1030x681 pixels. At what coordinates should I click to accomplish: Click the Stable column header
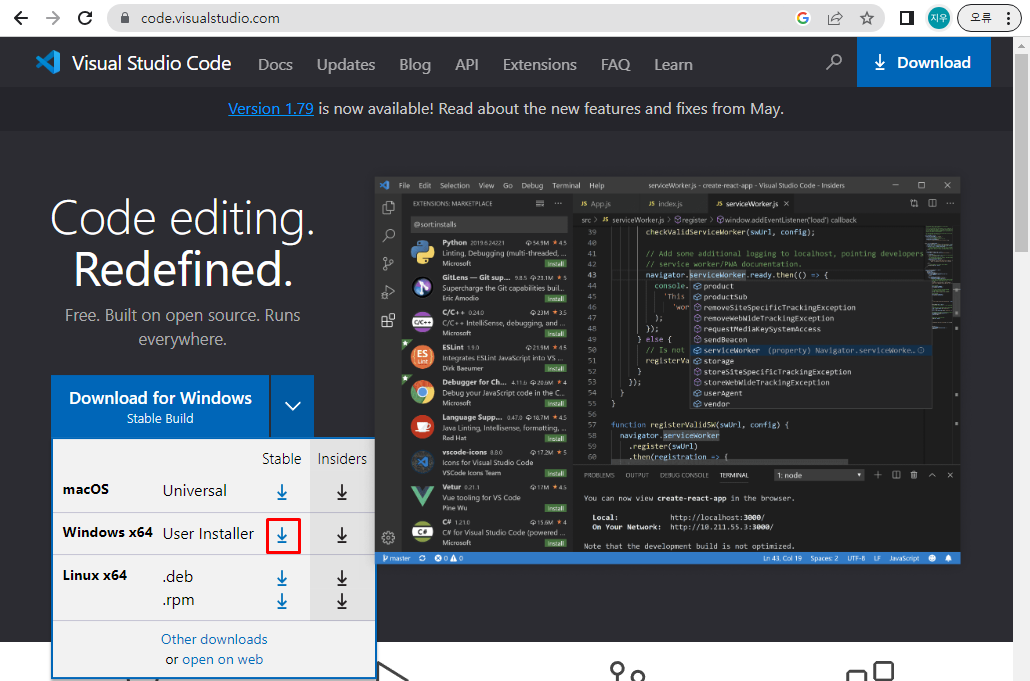[x=281, y=458]
